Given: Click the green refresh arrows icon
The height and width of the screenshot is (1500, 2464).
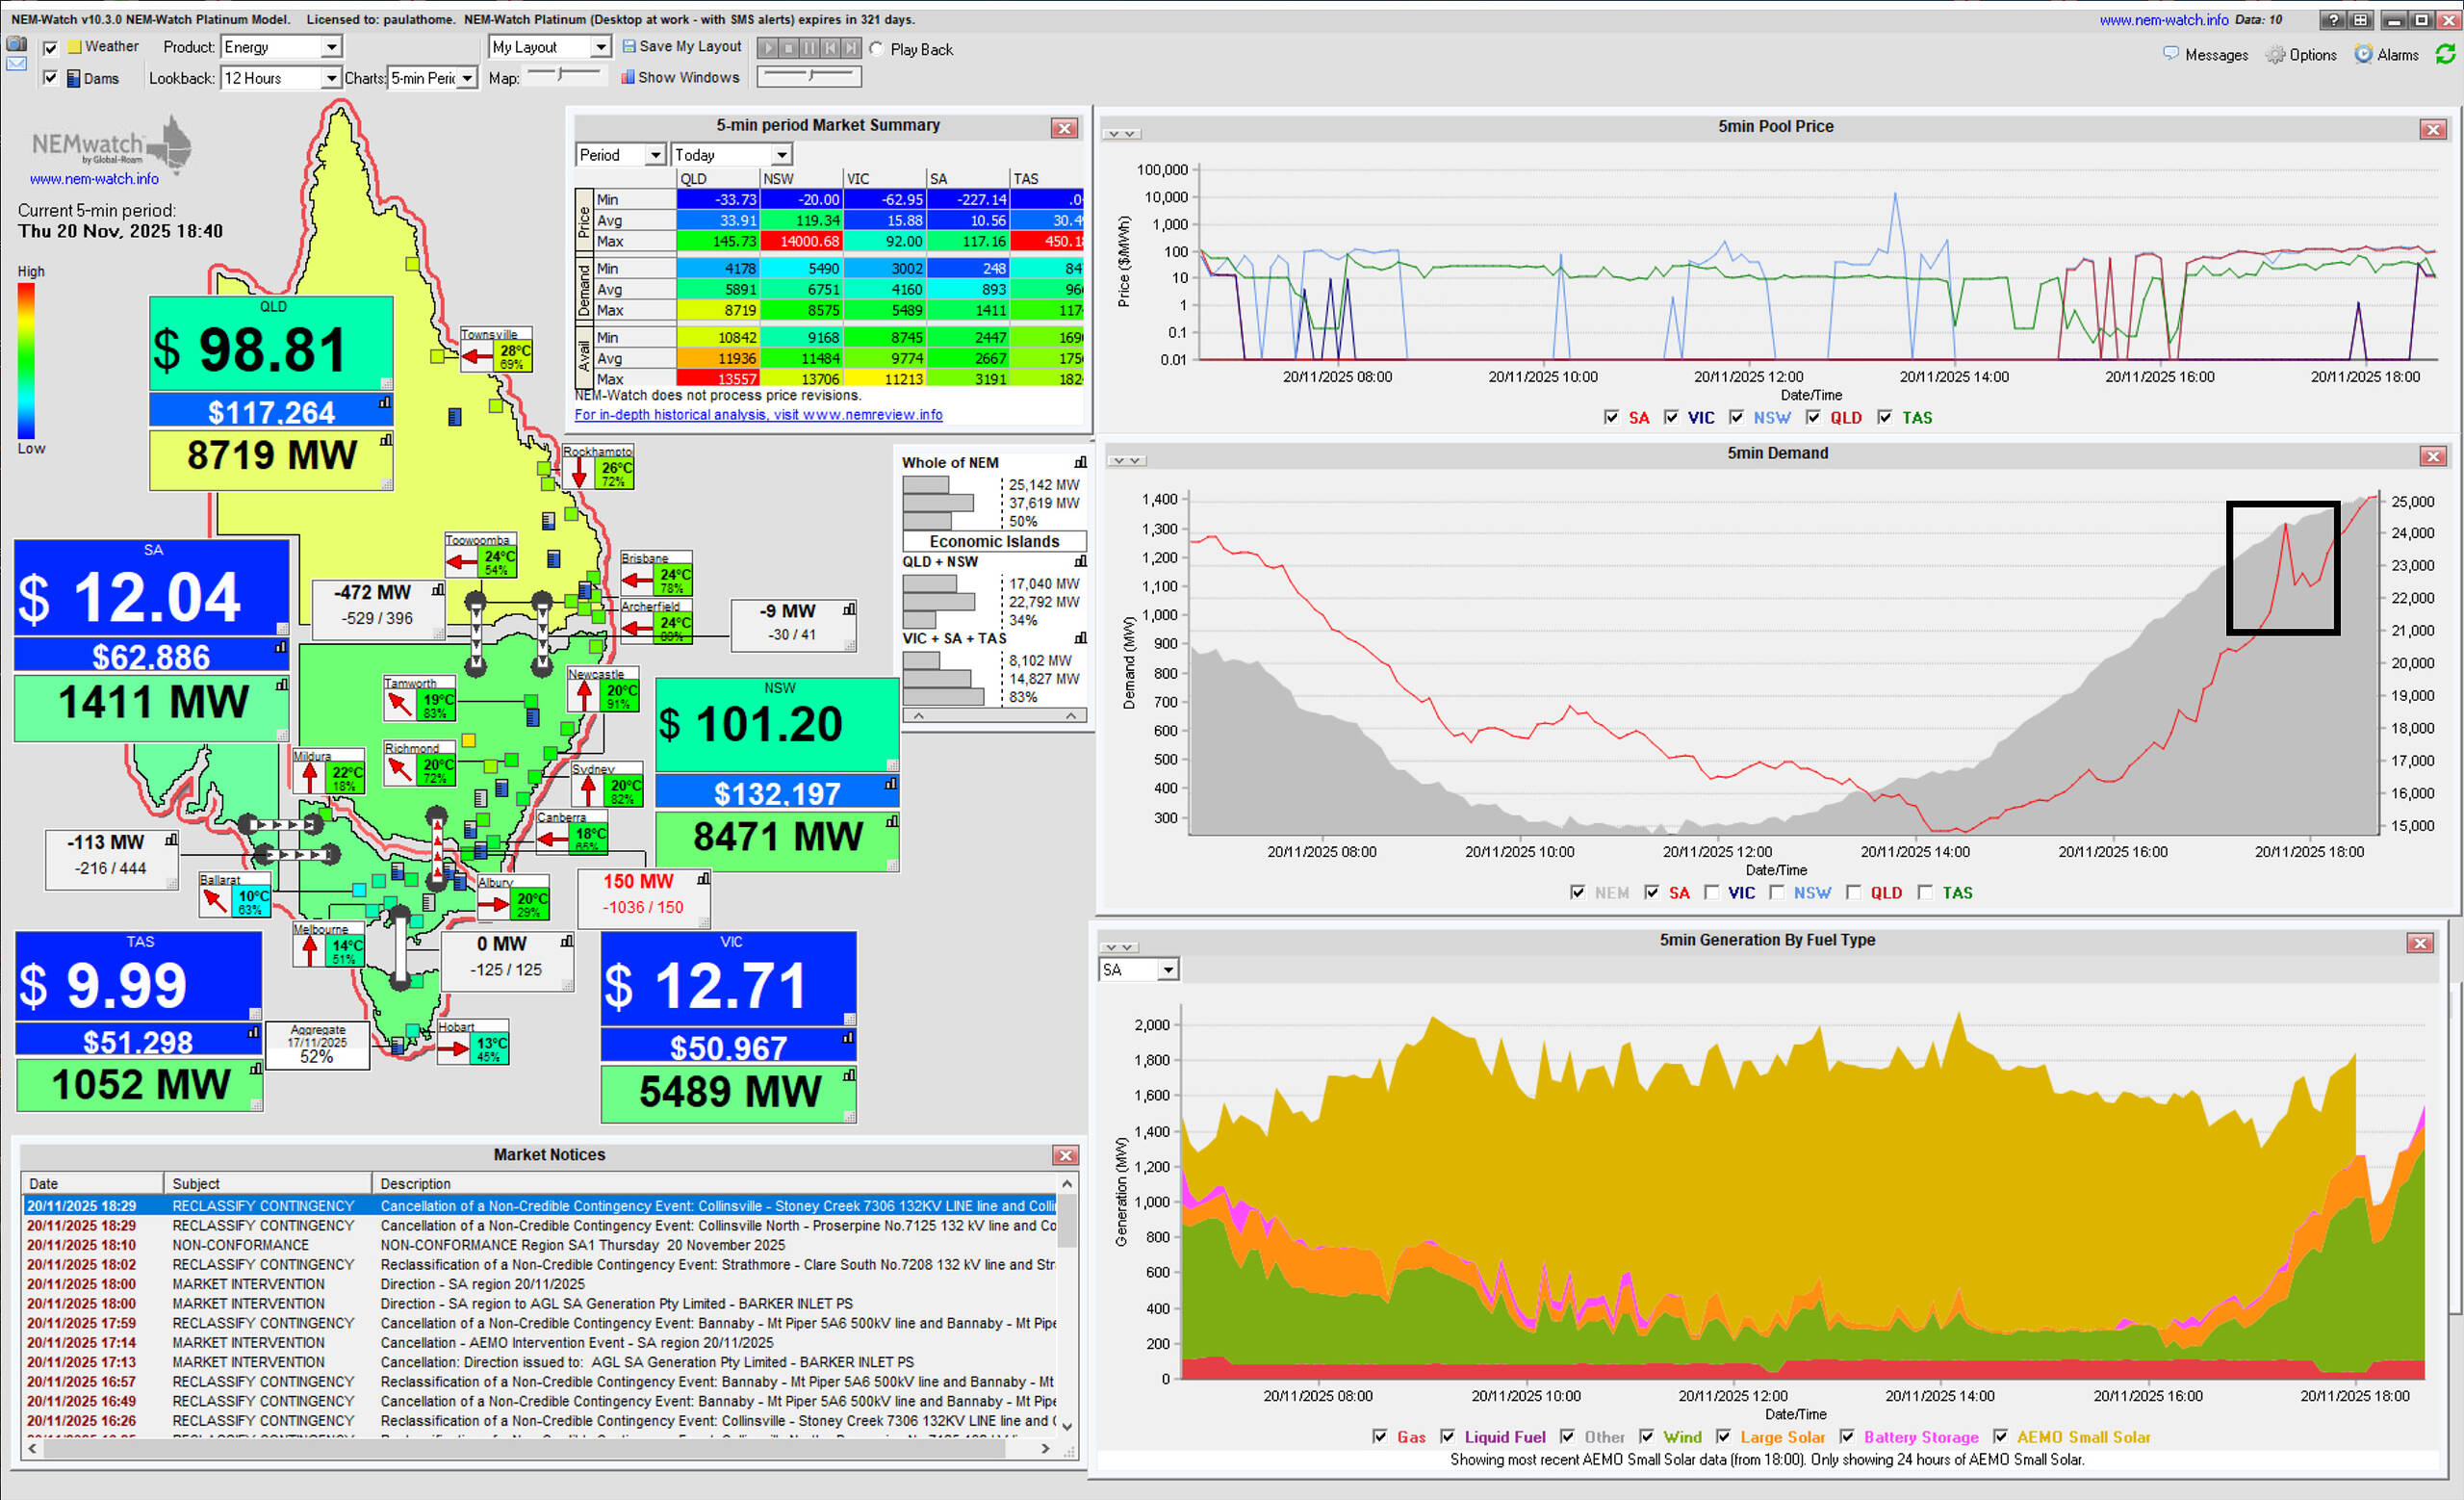Looking at the screenshot, I should [x=2445, y=54].
